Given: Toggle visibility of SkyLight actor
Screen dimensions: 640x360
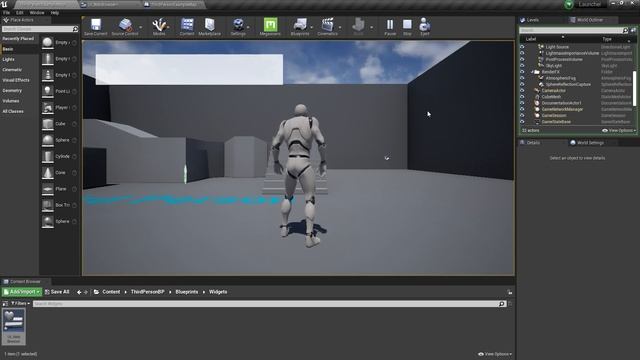Looking at the screenshot, I should (x=522, y=65).
